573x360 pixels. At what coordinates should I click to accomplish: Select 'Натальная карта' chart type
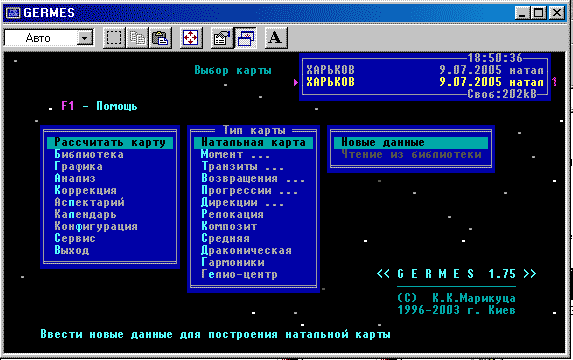click(x=253, y=142)
